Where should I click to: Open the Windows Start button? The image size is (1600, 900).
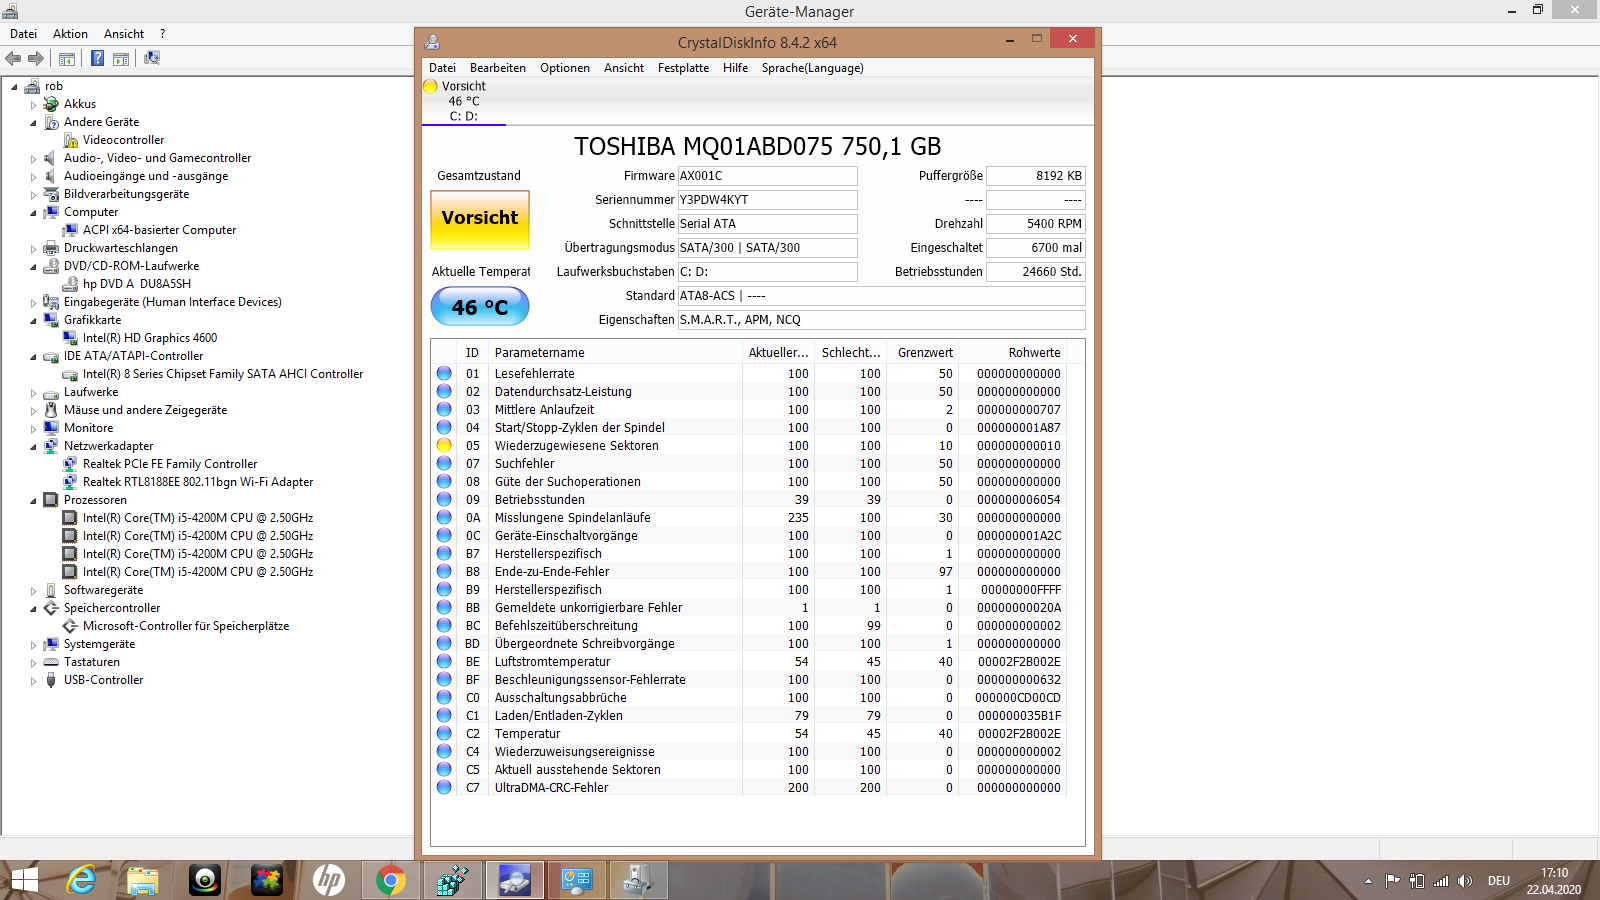pos(24,880)
